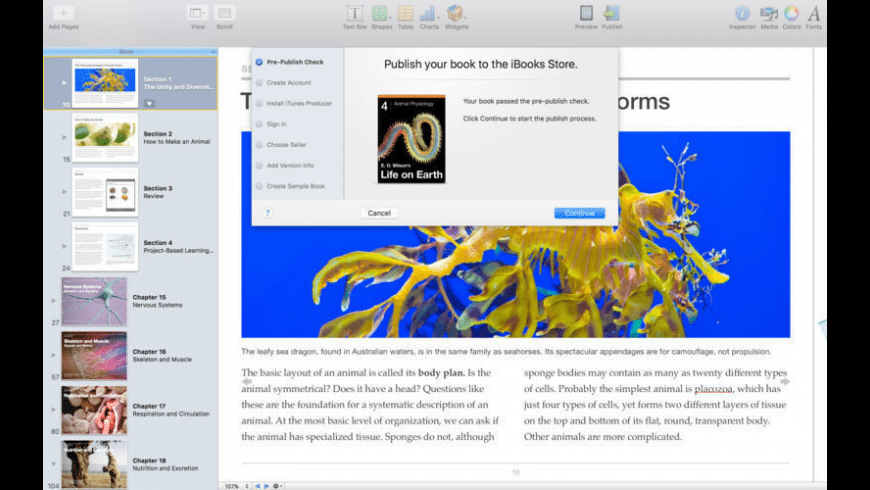870x490 pixels.
Task: Expand Section 1 disclosure triangle
Action: point(64,83)
